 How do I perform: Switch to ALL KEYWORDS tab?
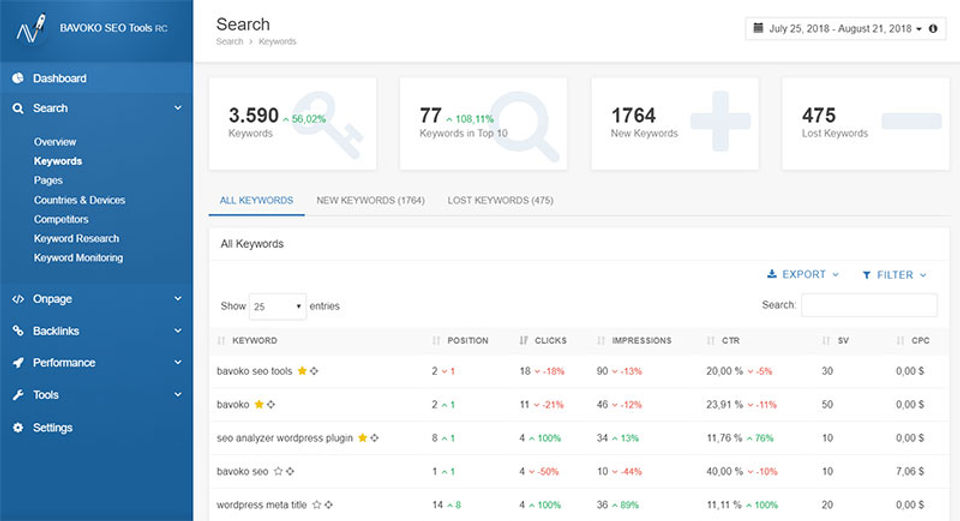[257, 200]
